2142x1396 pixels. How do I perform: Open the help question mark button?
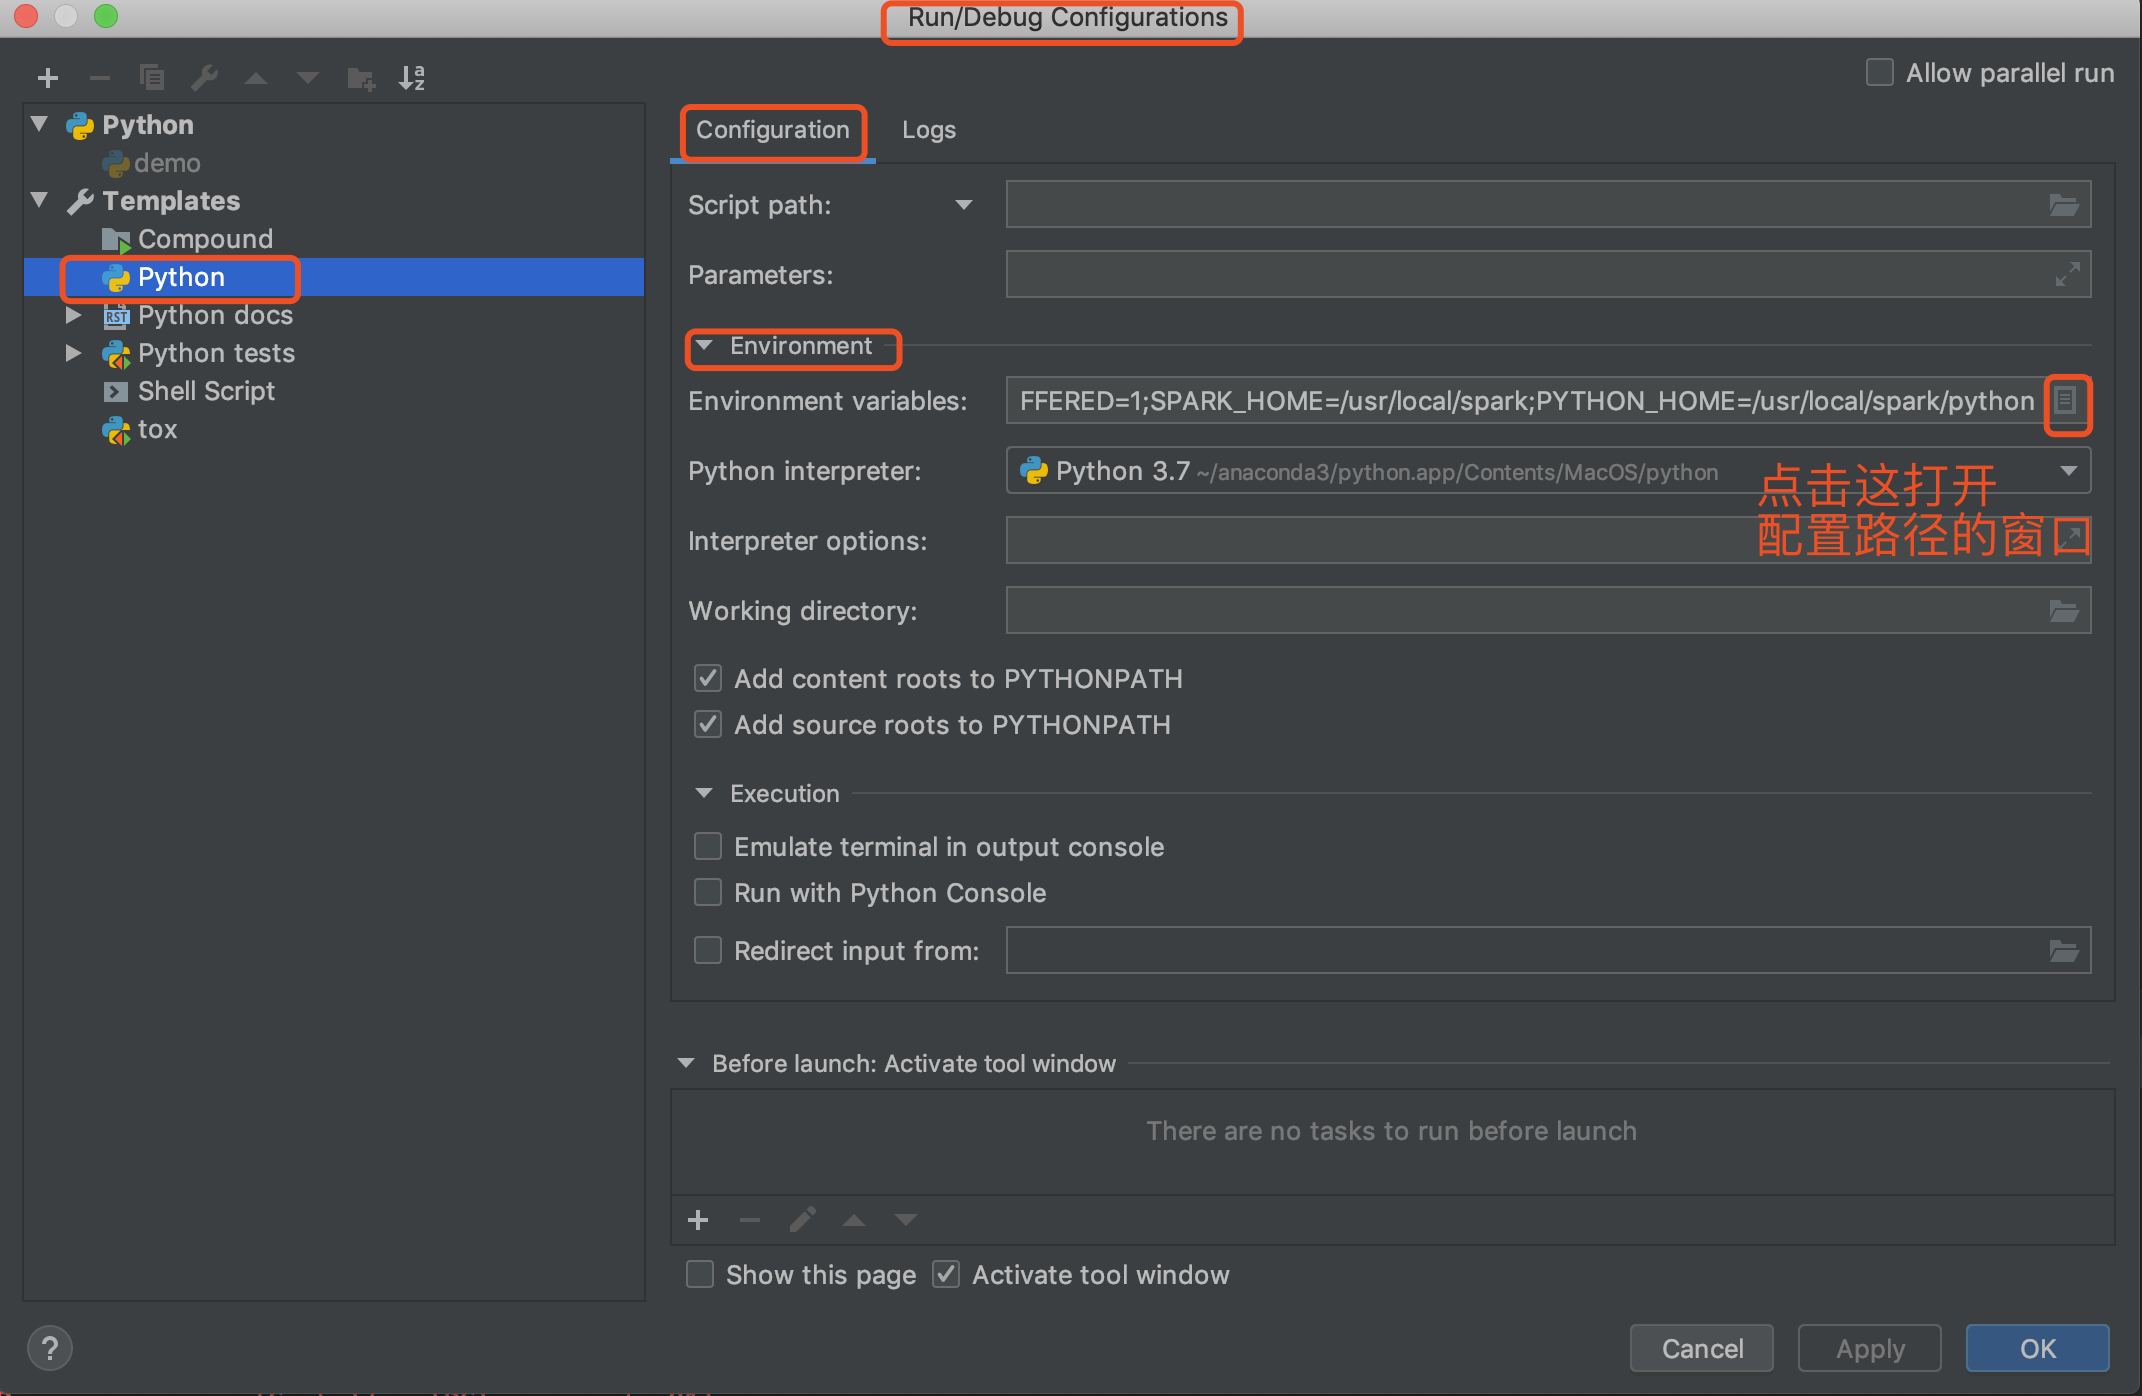49,1348
